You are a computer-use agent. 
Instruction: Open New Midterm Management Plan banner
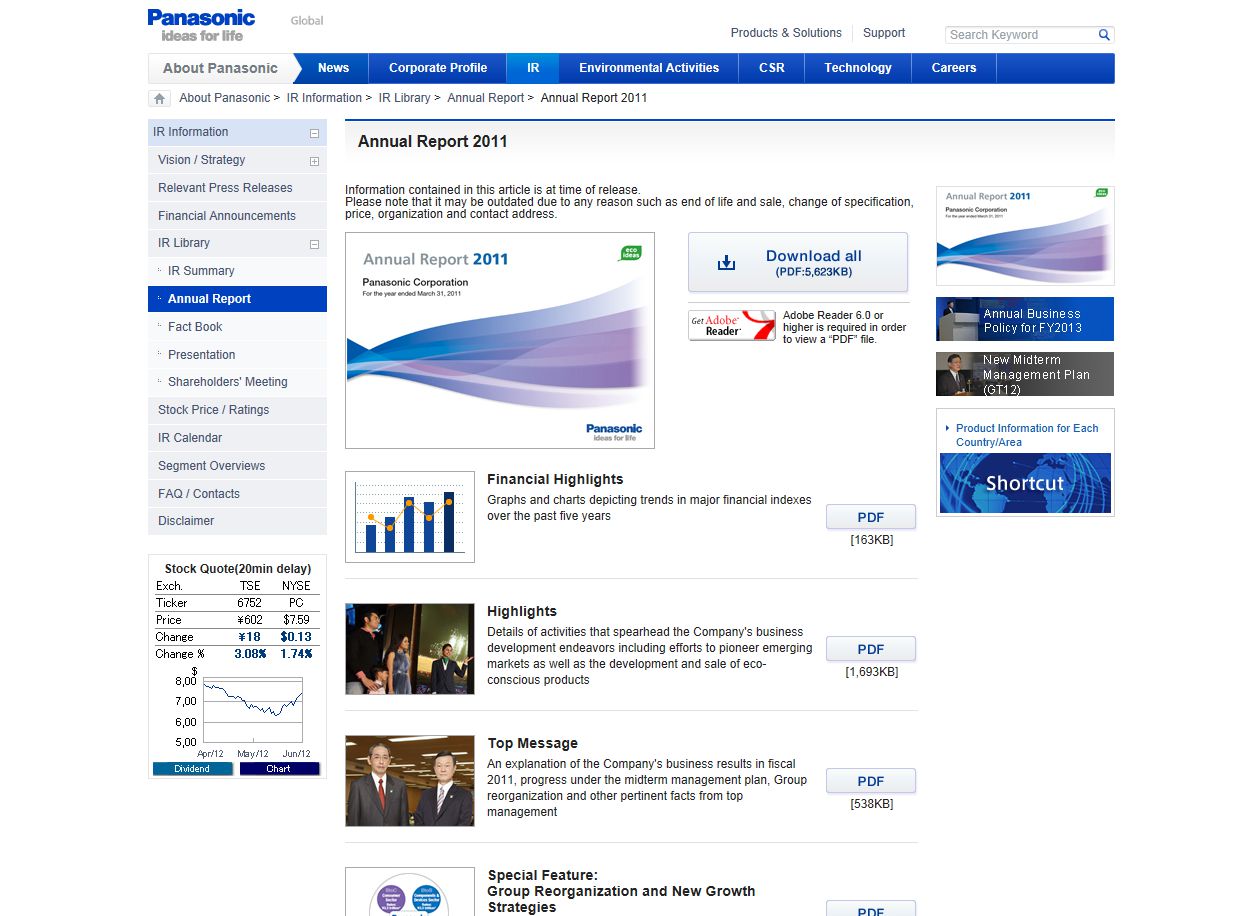(x=1025, y=374)
